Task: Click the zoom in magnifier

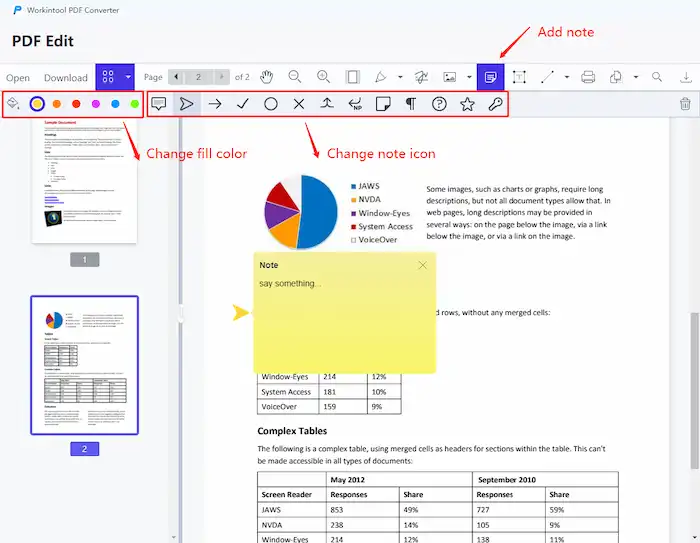Action: tap(323, 77)
